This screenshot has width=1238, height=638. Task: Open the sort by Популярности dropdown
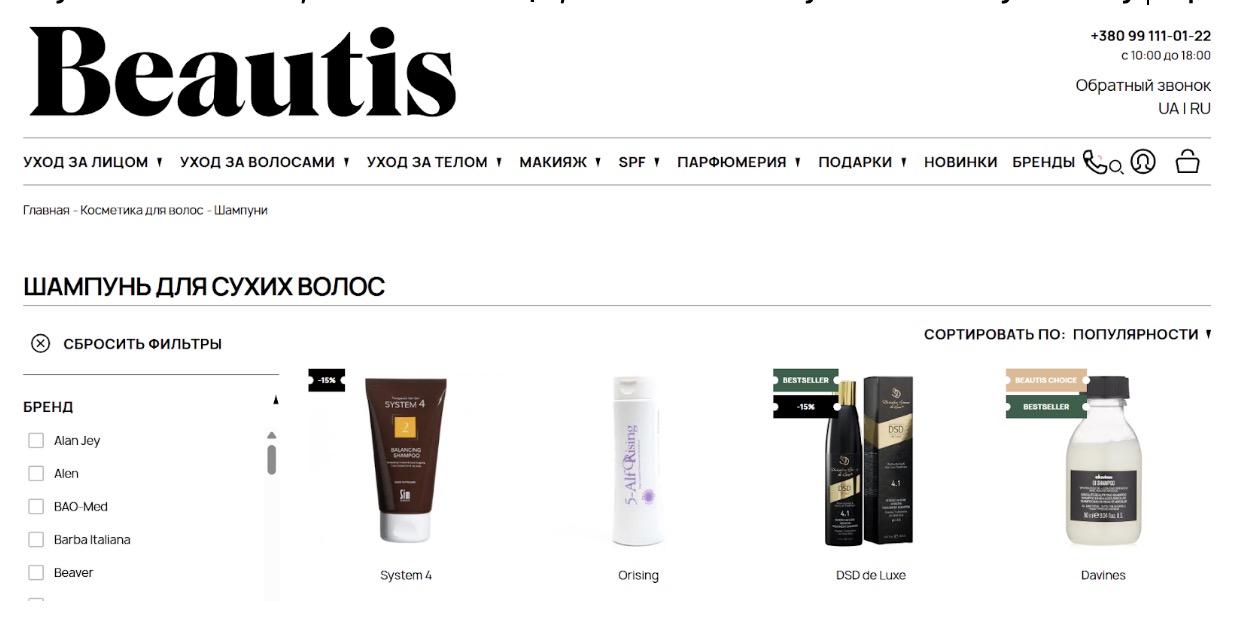[x=1141, y=335]
